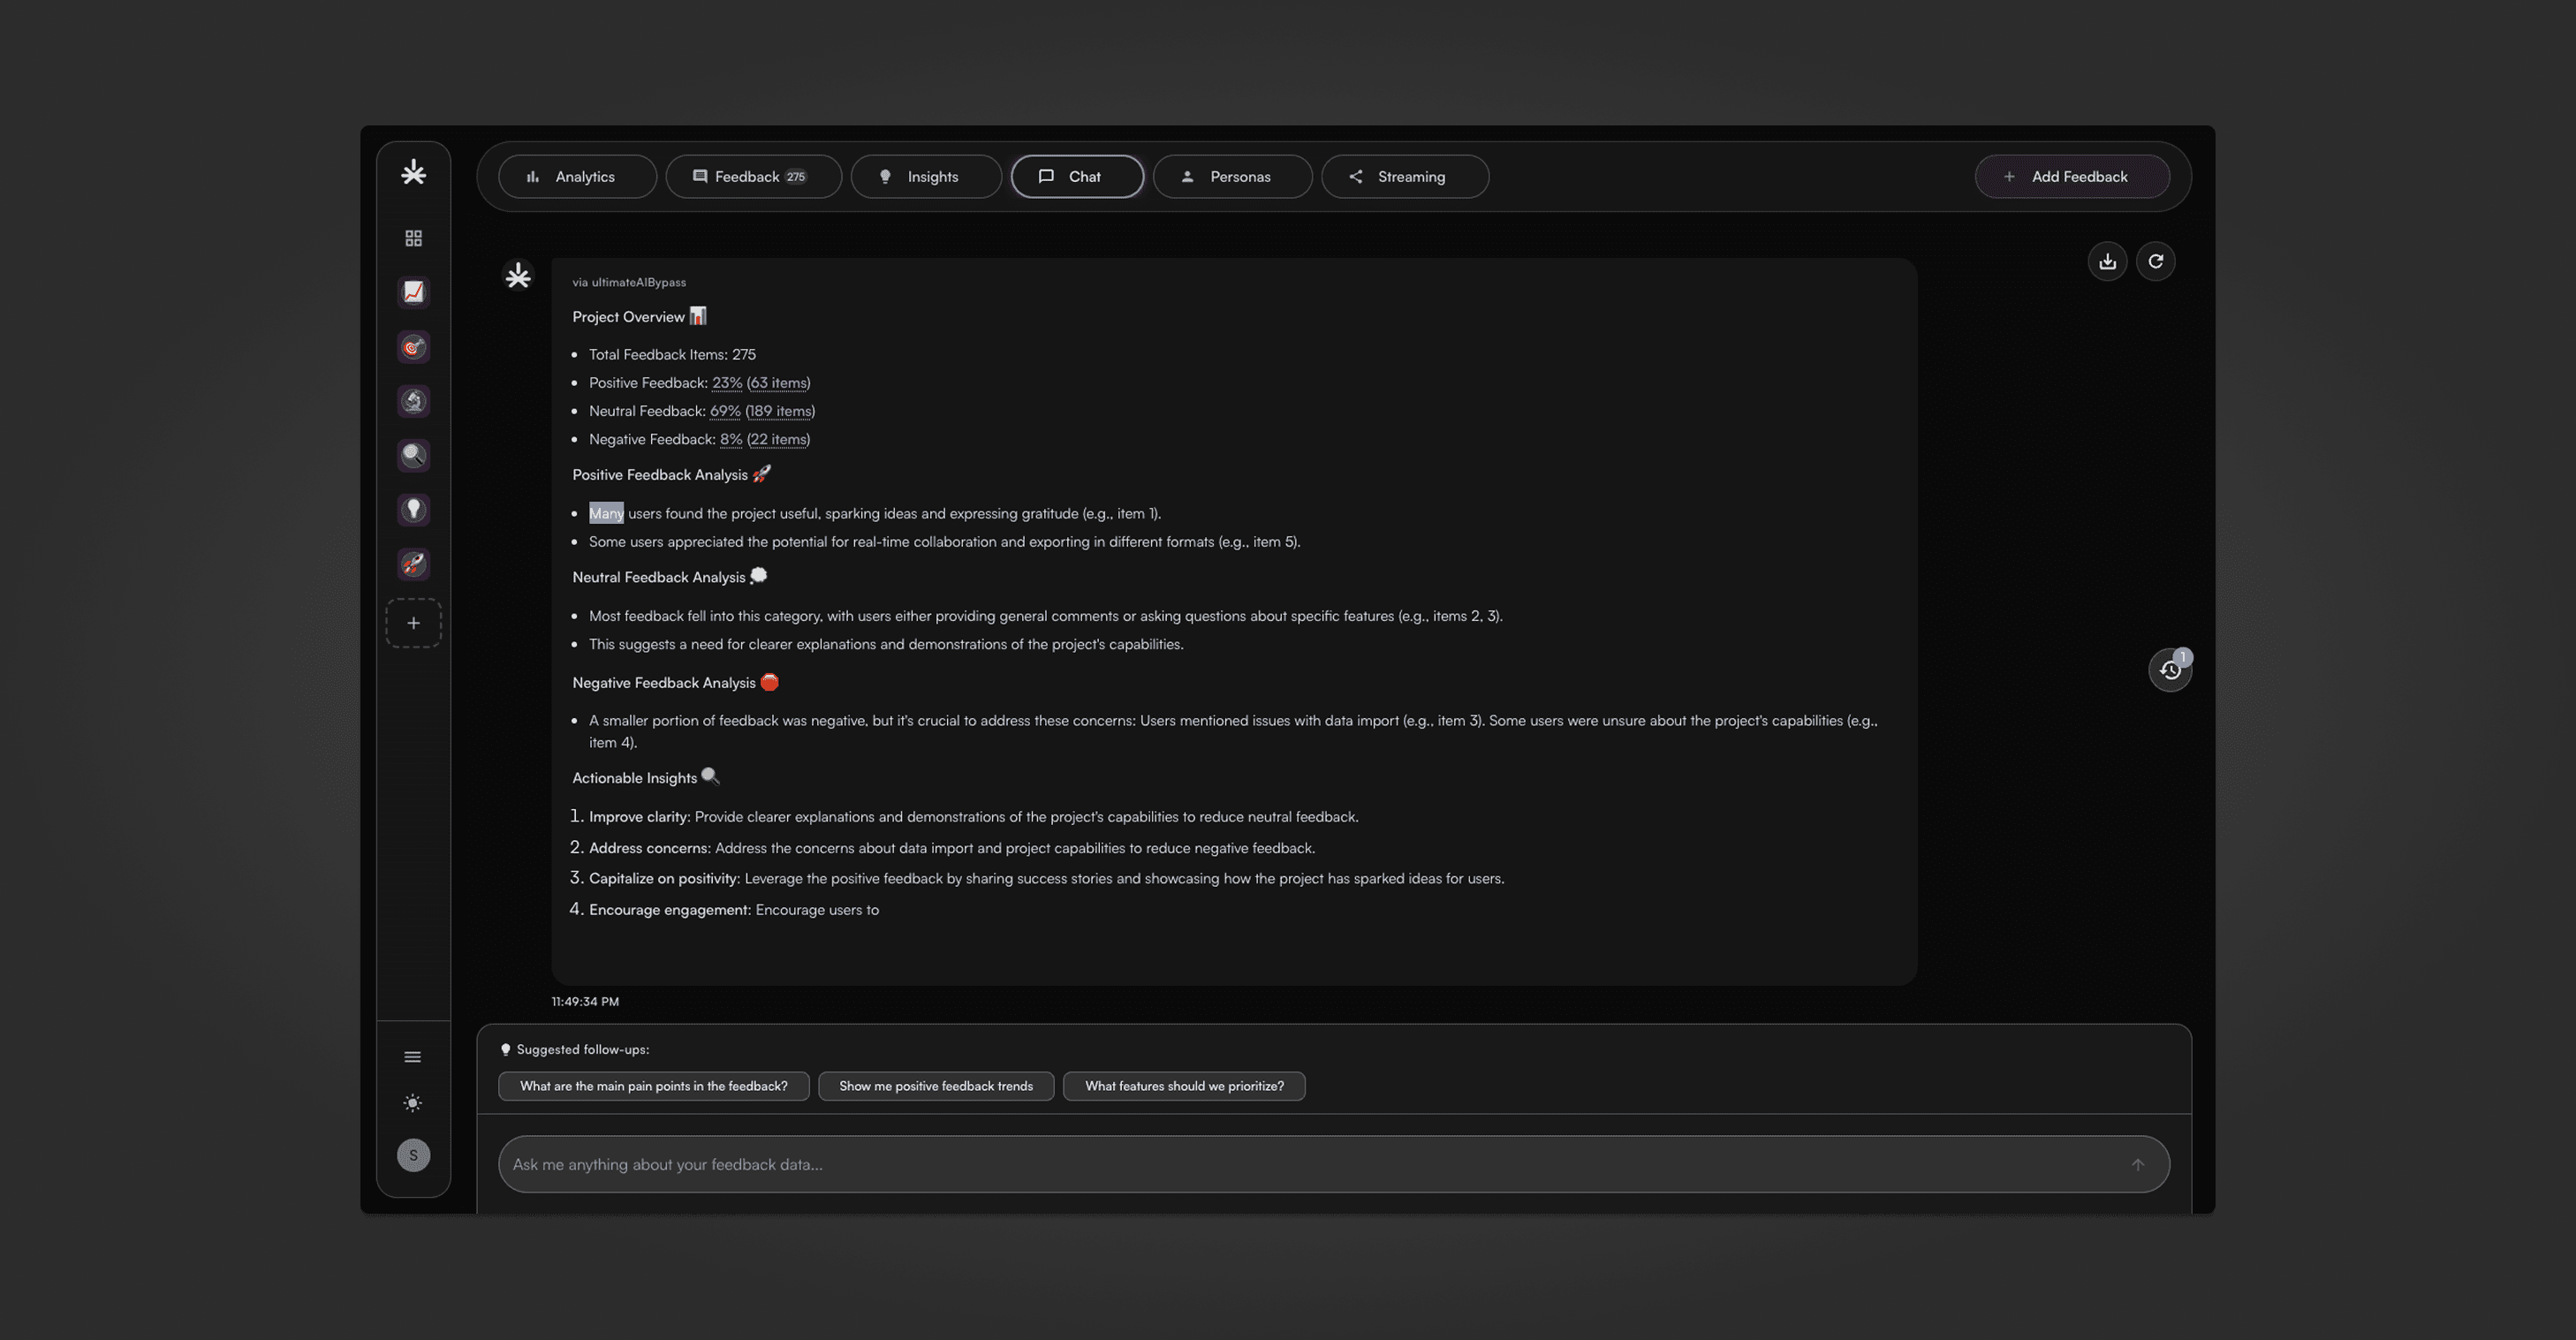Viewport: 2576px width, 1340px height.
Task: Refresh the chat with reload icon
Action: (2155, 262)
